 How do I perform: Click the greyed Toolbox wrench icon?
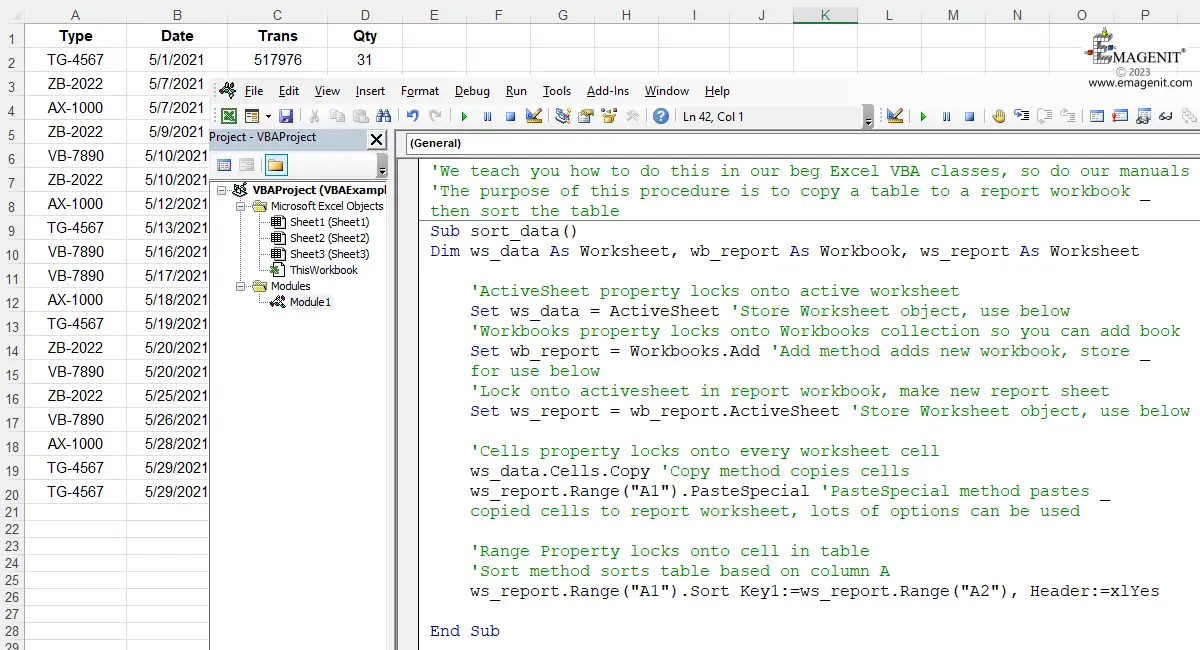coord(632,116)
